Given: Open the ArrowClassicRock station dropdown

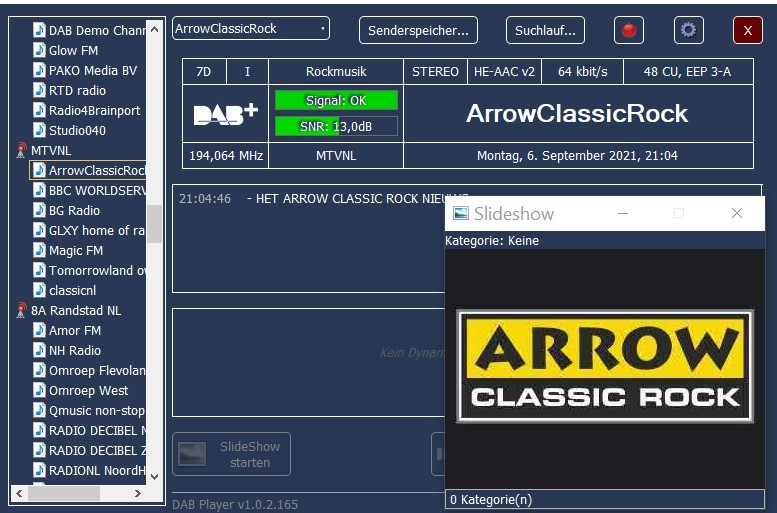Looking at the screenshot, I should point(250,29).
